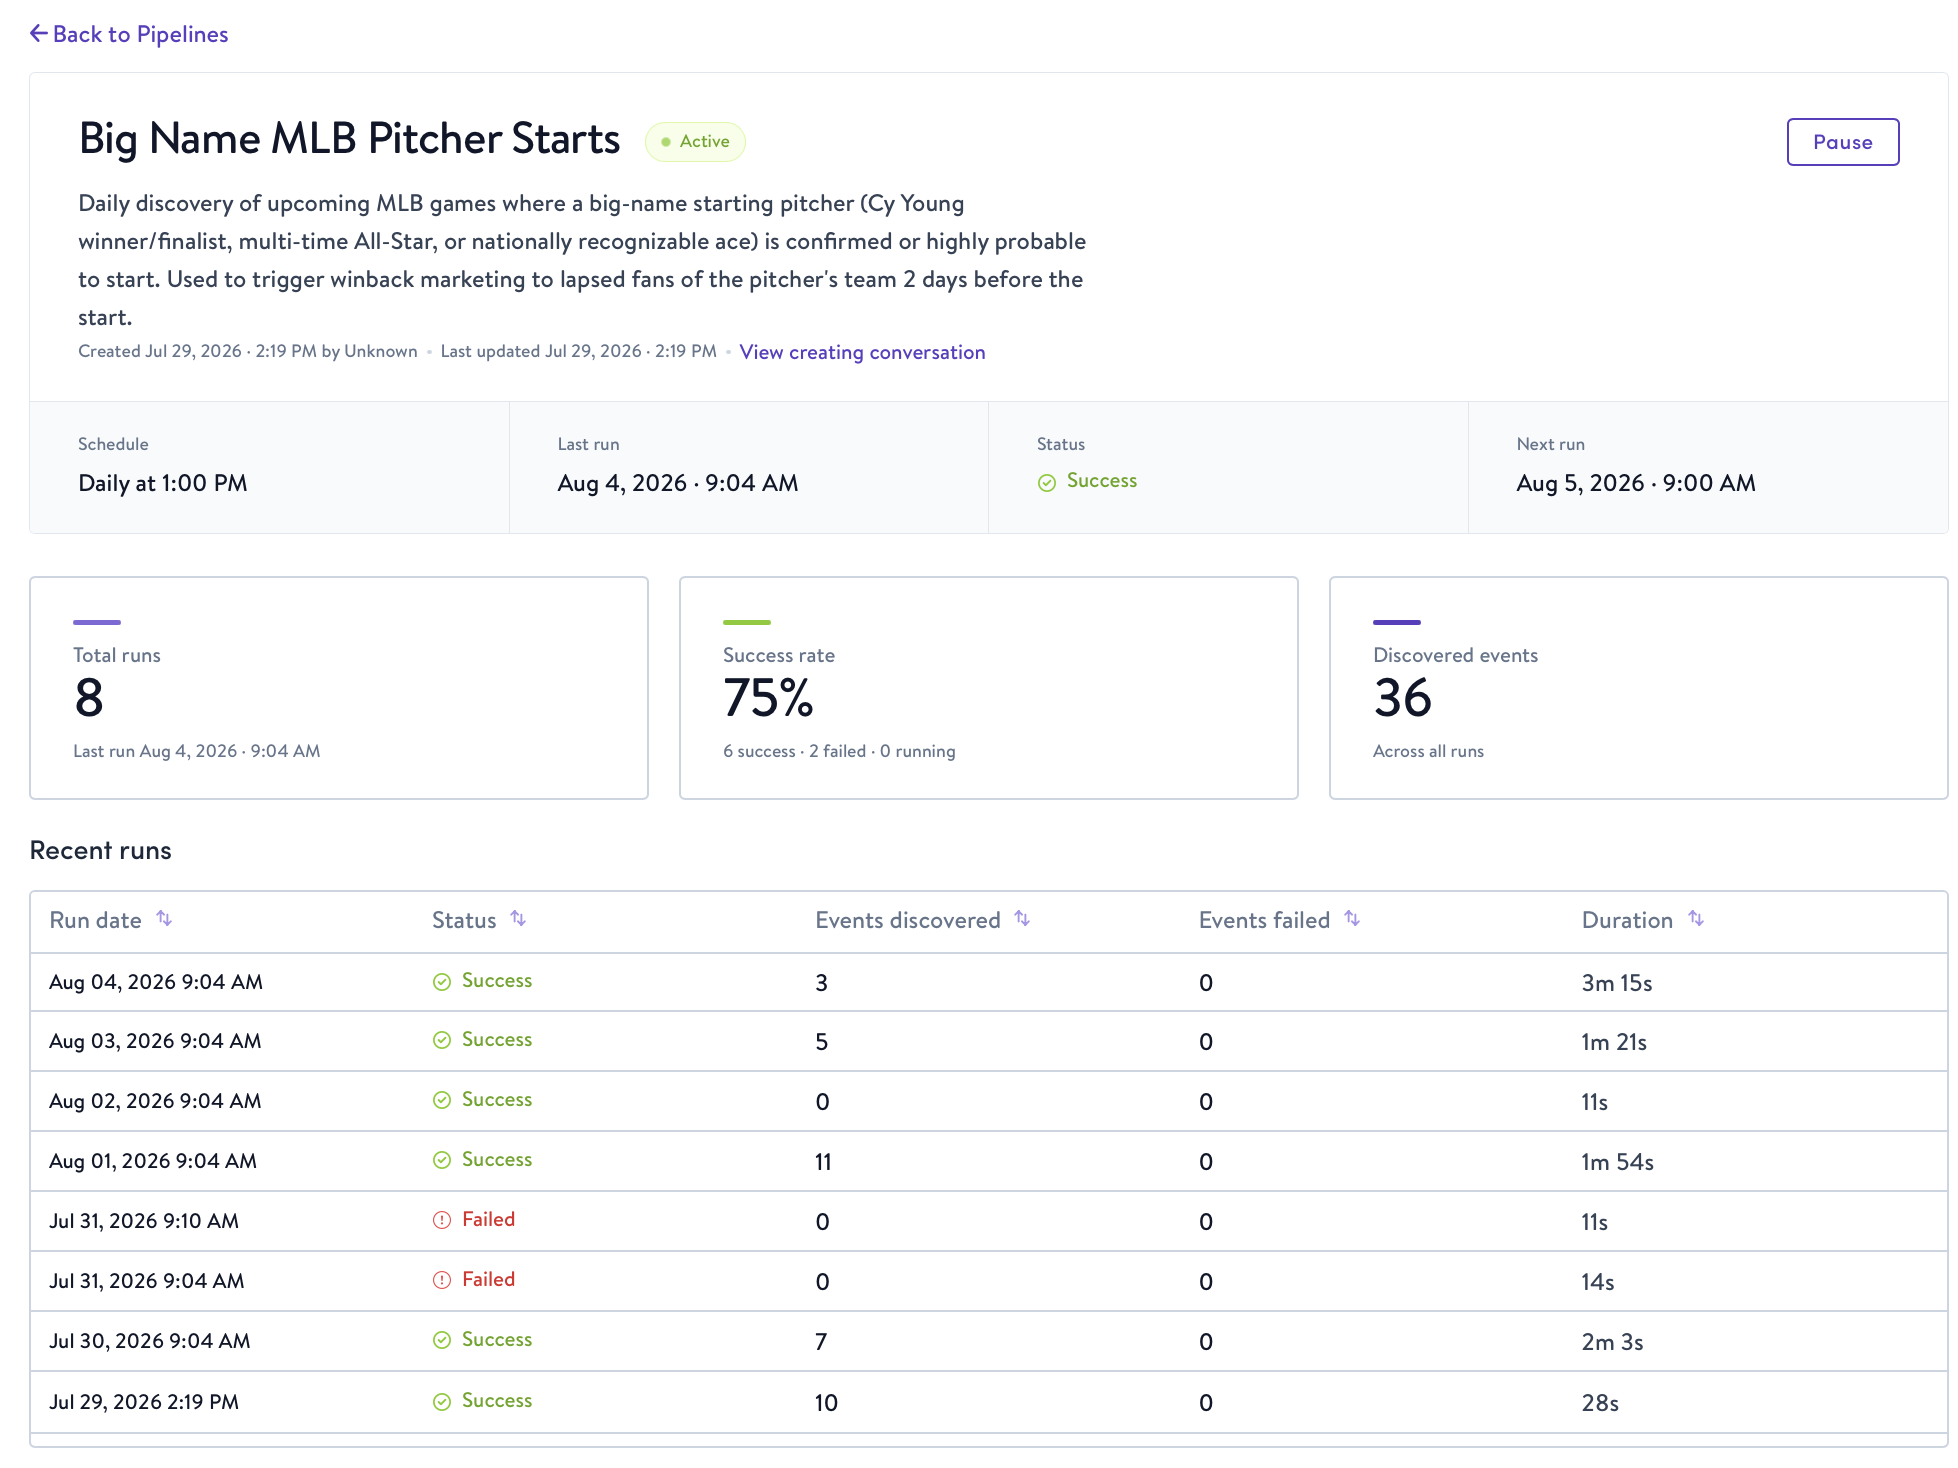Viewport: 1958px width, 1468px height.
Task: Click the green Success icon in Status summary
Action: (x=1047, y=483)
